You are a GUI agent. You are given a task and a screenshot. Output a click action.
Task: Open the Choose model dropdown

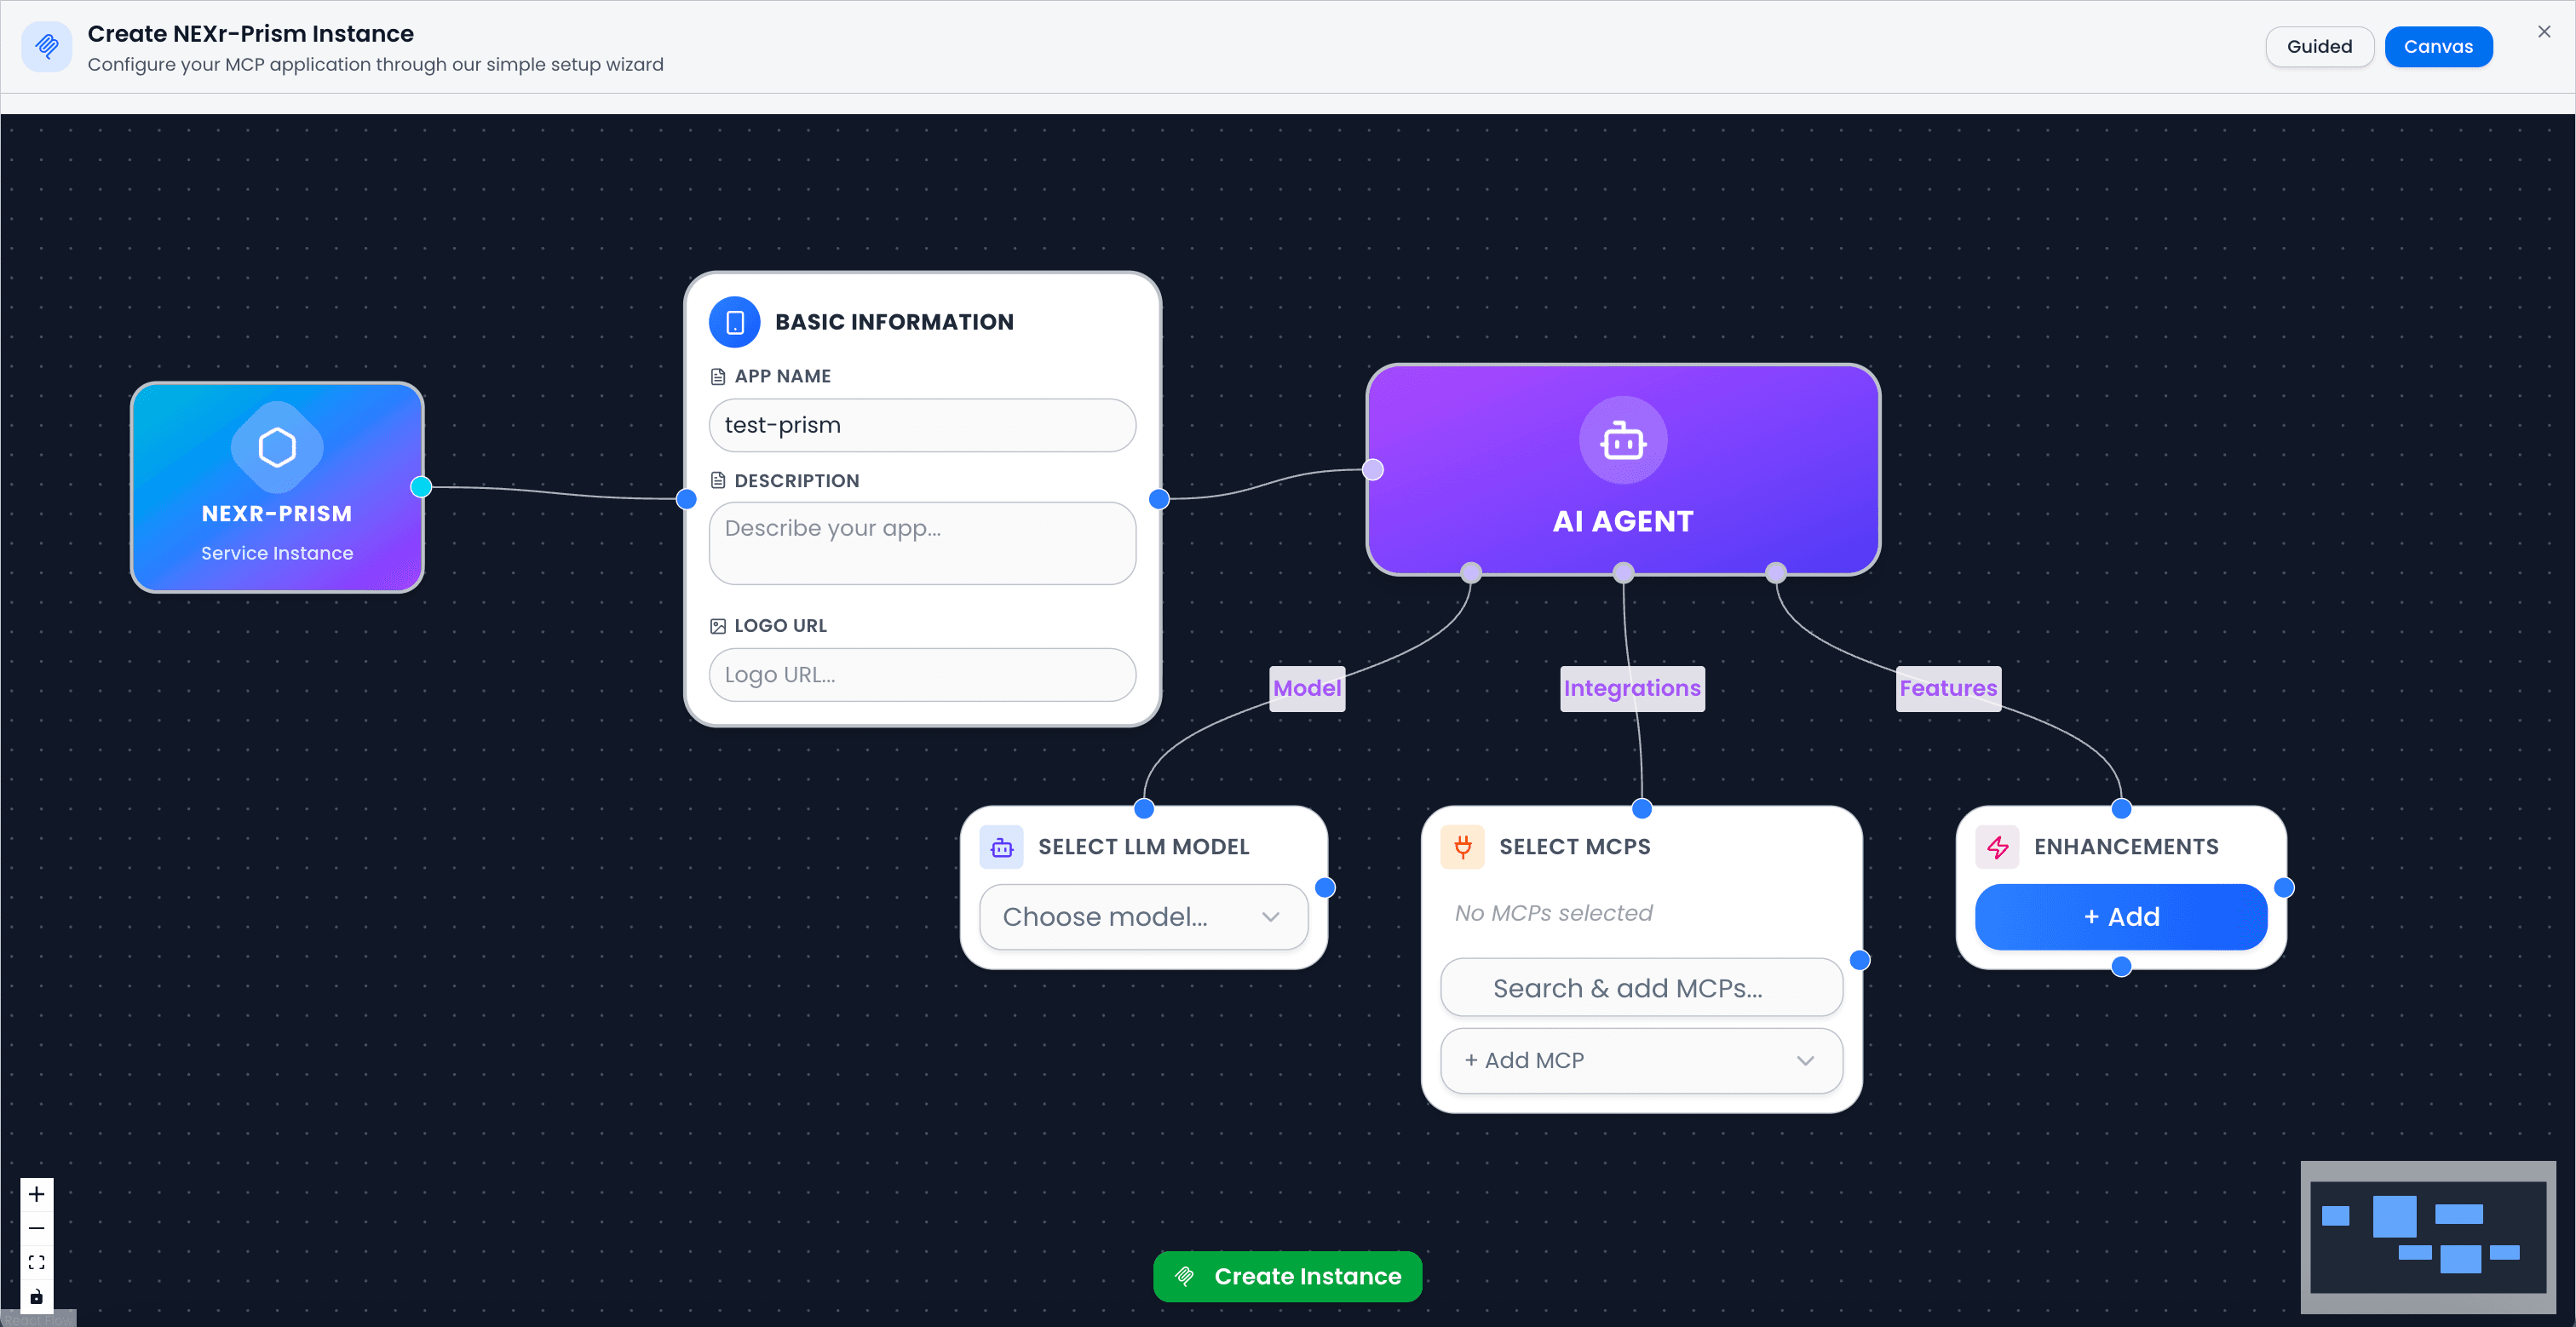pos(1143,916)
